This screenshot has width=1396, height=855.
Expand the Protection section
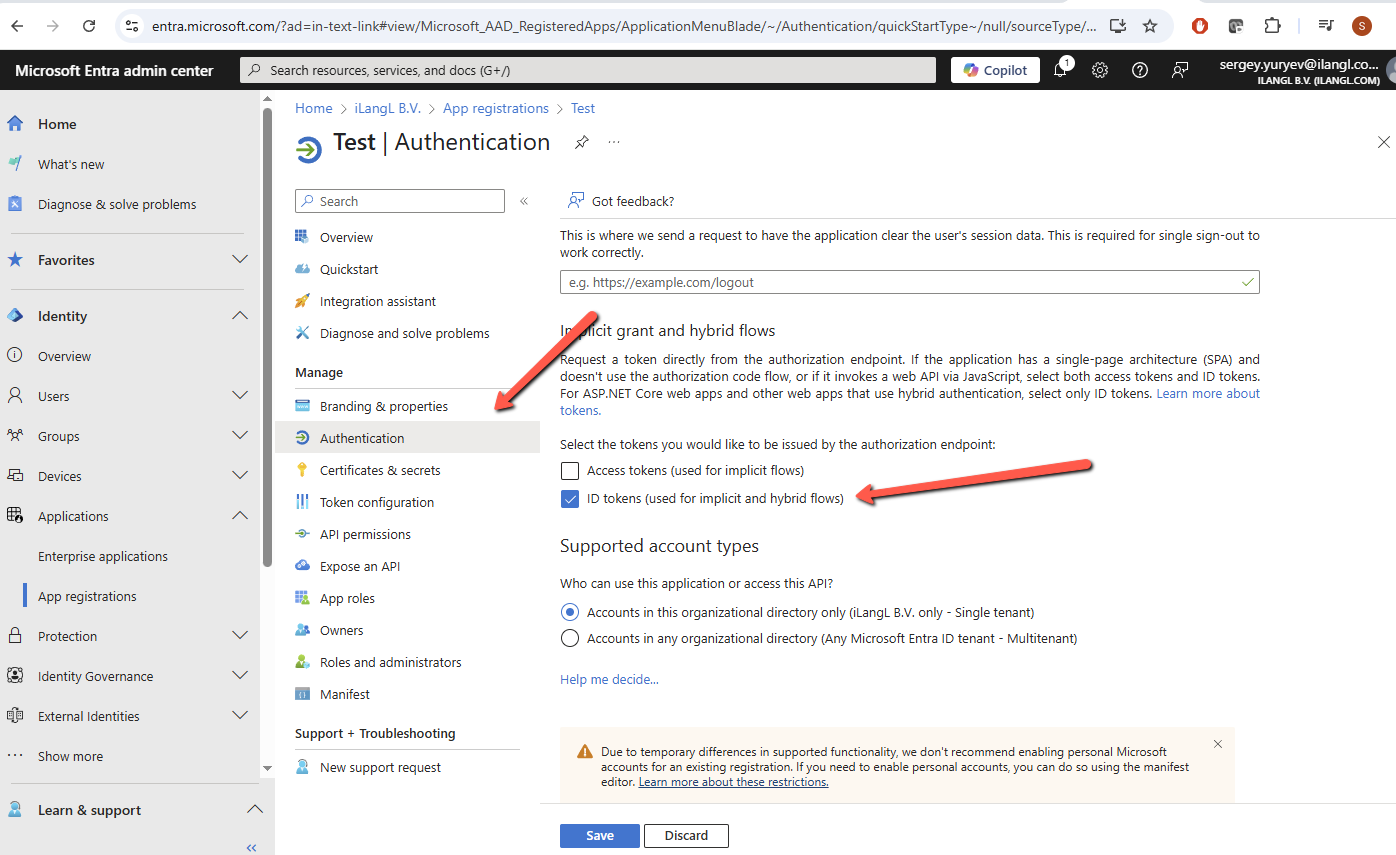(x=240, y=636)
